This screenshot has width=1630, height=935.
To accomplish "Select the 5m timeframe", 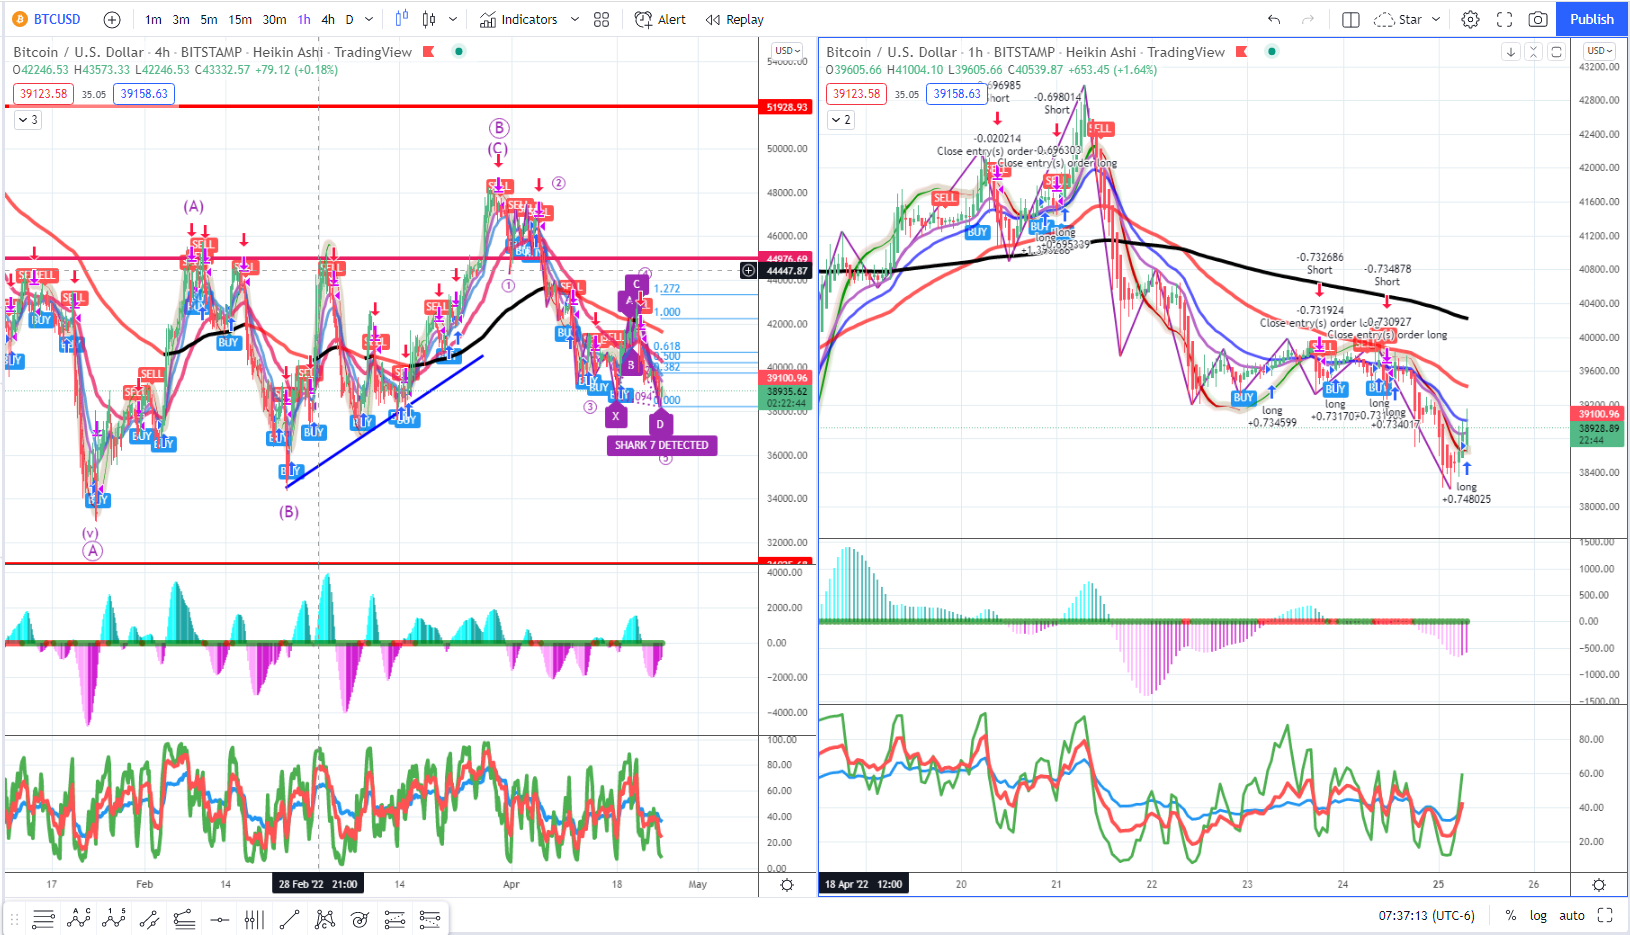I will (209, 19).
